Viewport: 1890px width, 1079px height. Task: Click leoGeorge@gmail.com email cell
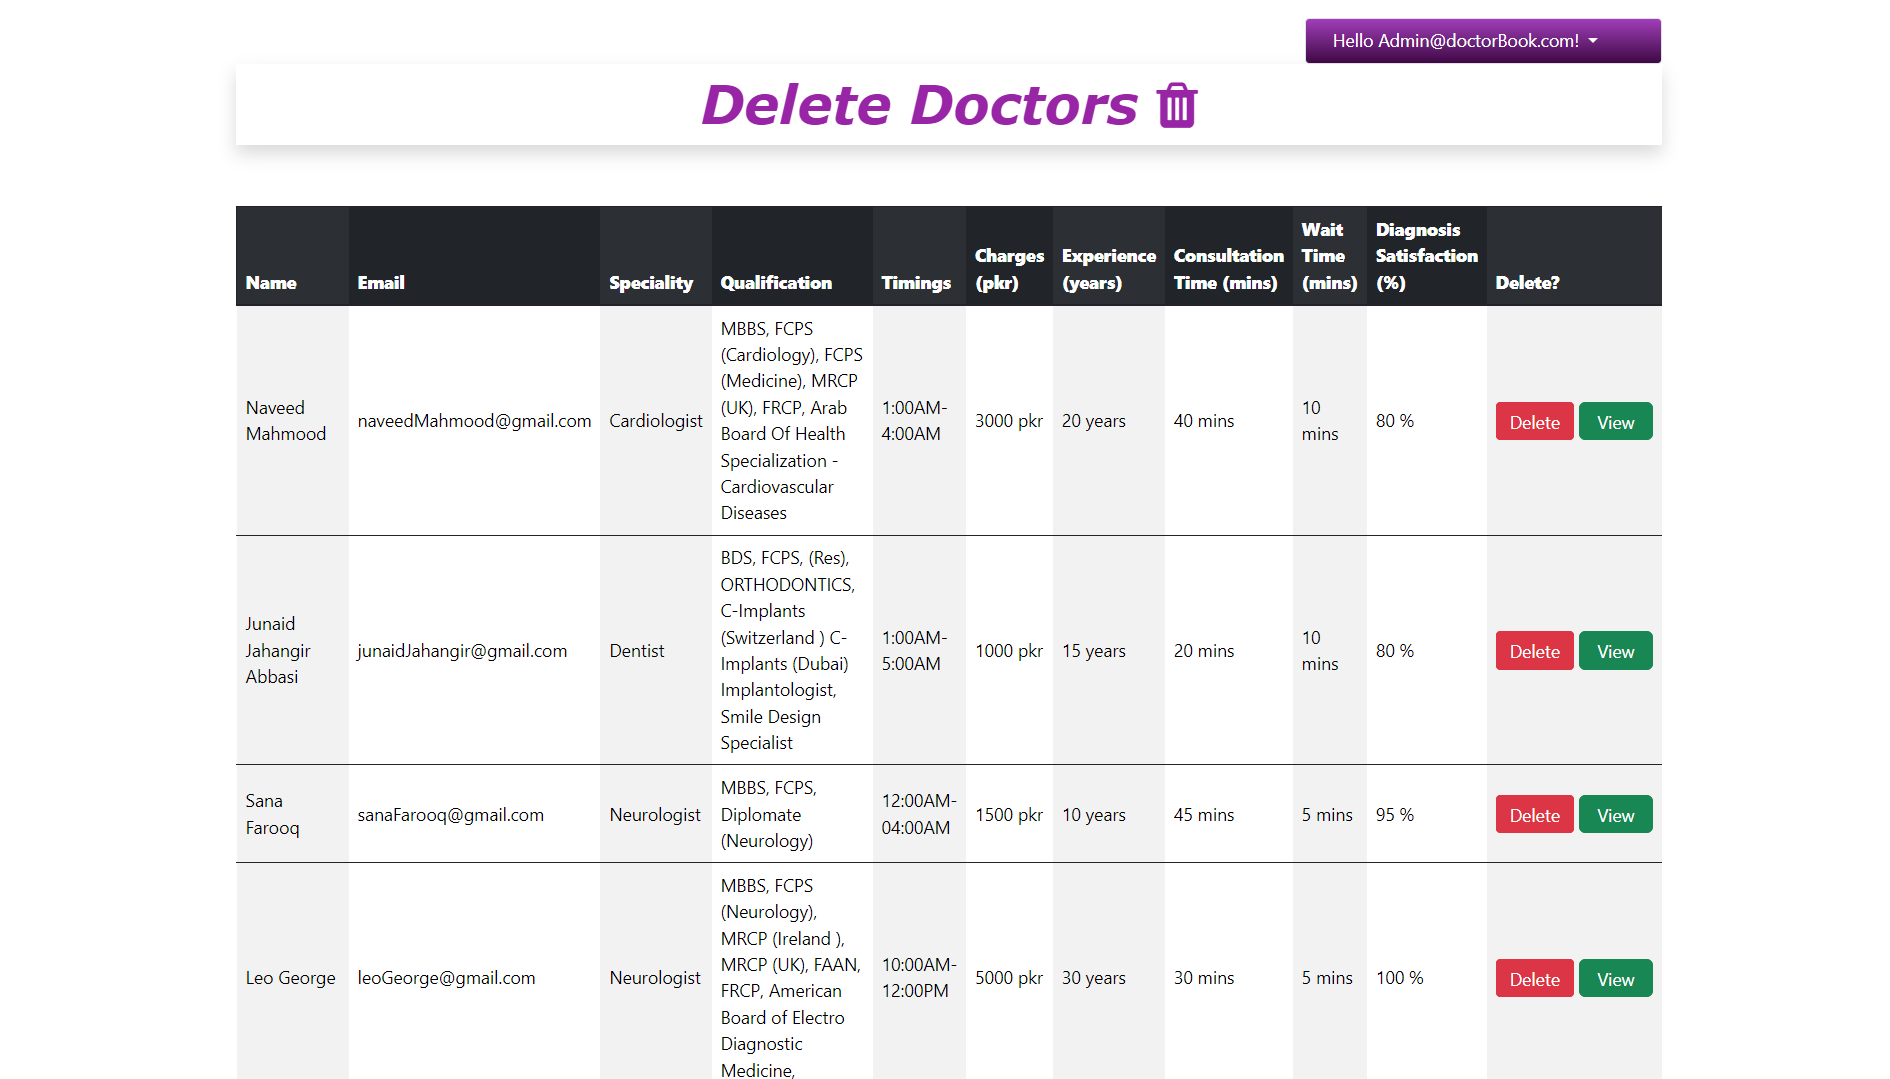[x=446, y=978]
